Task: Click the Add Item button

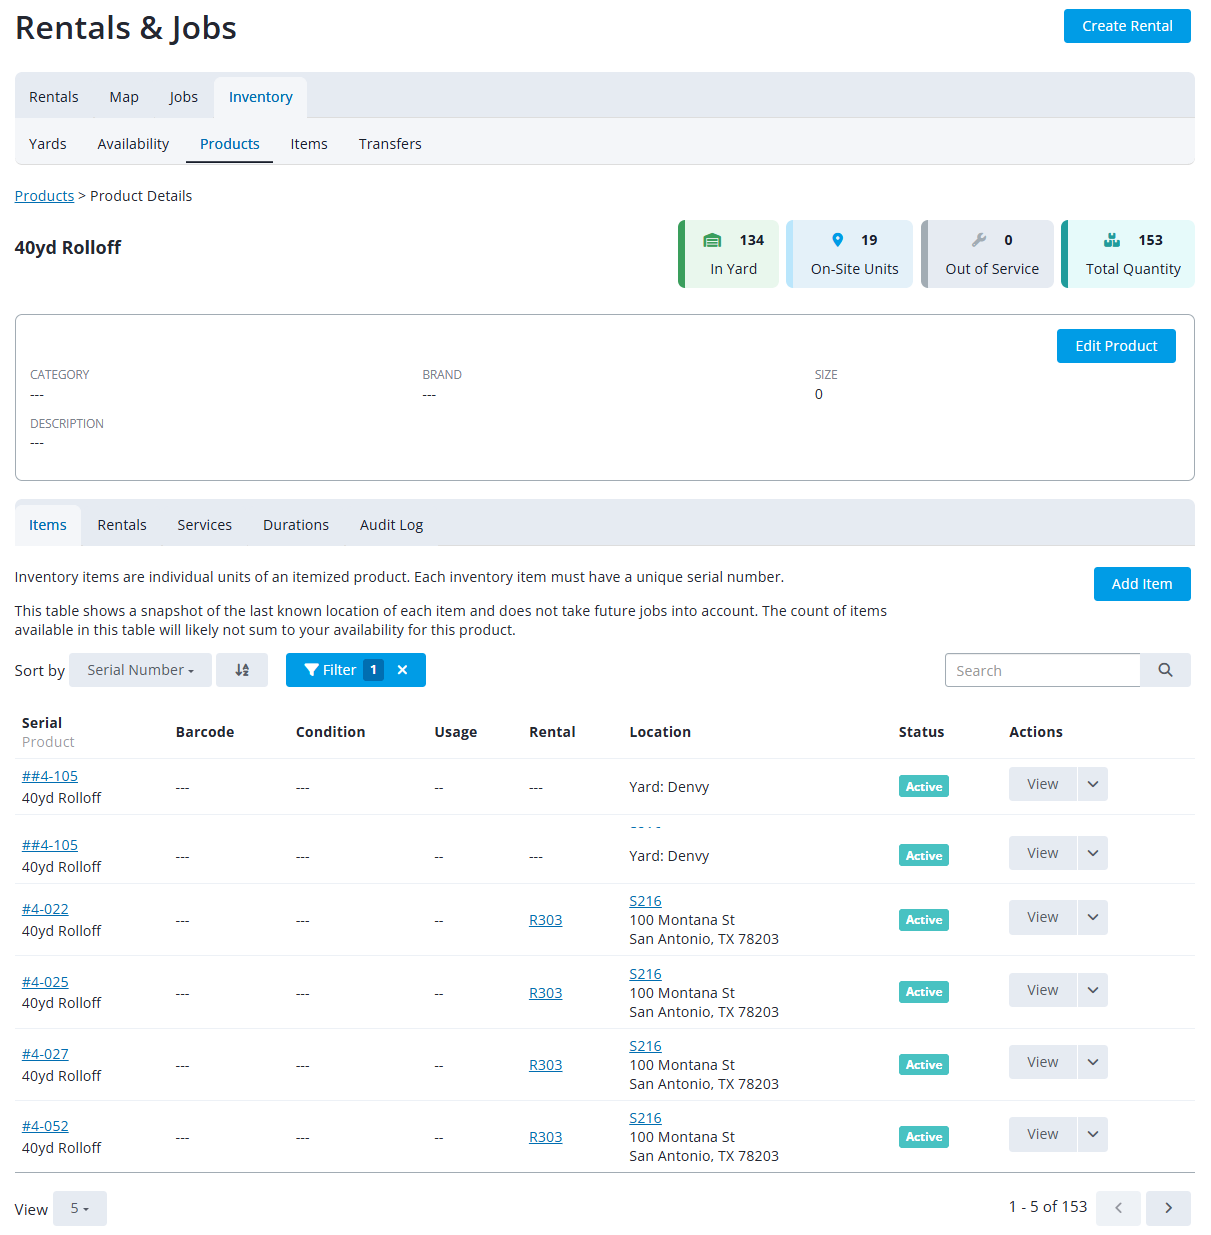Action: [1142, 584]
